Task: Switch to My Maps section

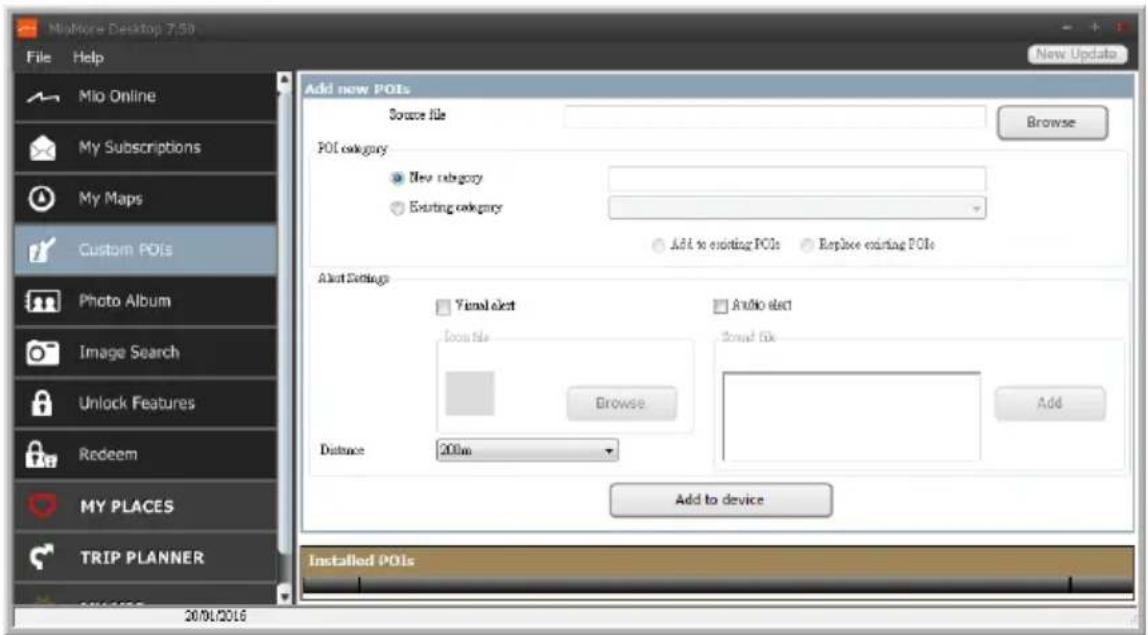Action: point(146,198)
